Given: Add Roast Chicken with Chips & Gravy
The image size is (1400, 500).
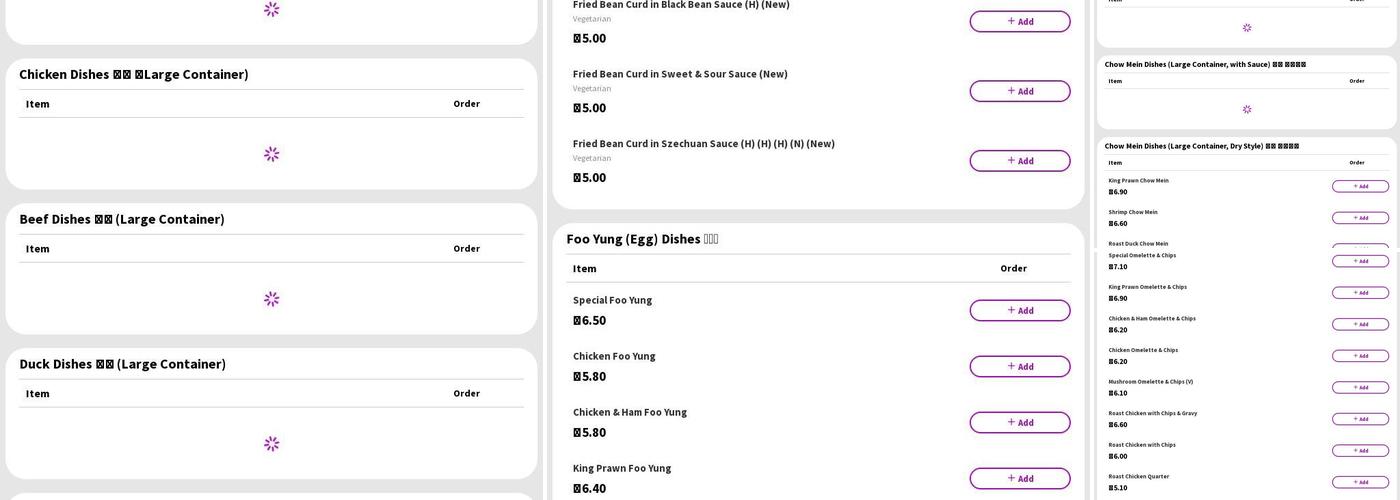Looking at the screenshot, I should pyautogui.click(x=1360, y=419).
